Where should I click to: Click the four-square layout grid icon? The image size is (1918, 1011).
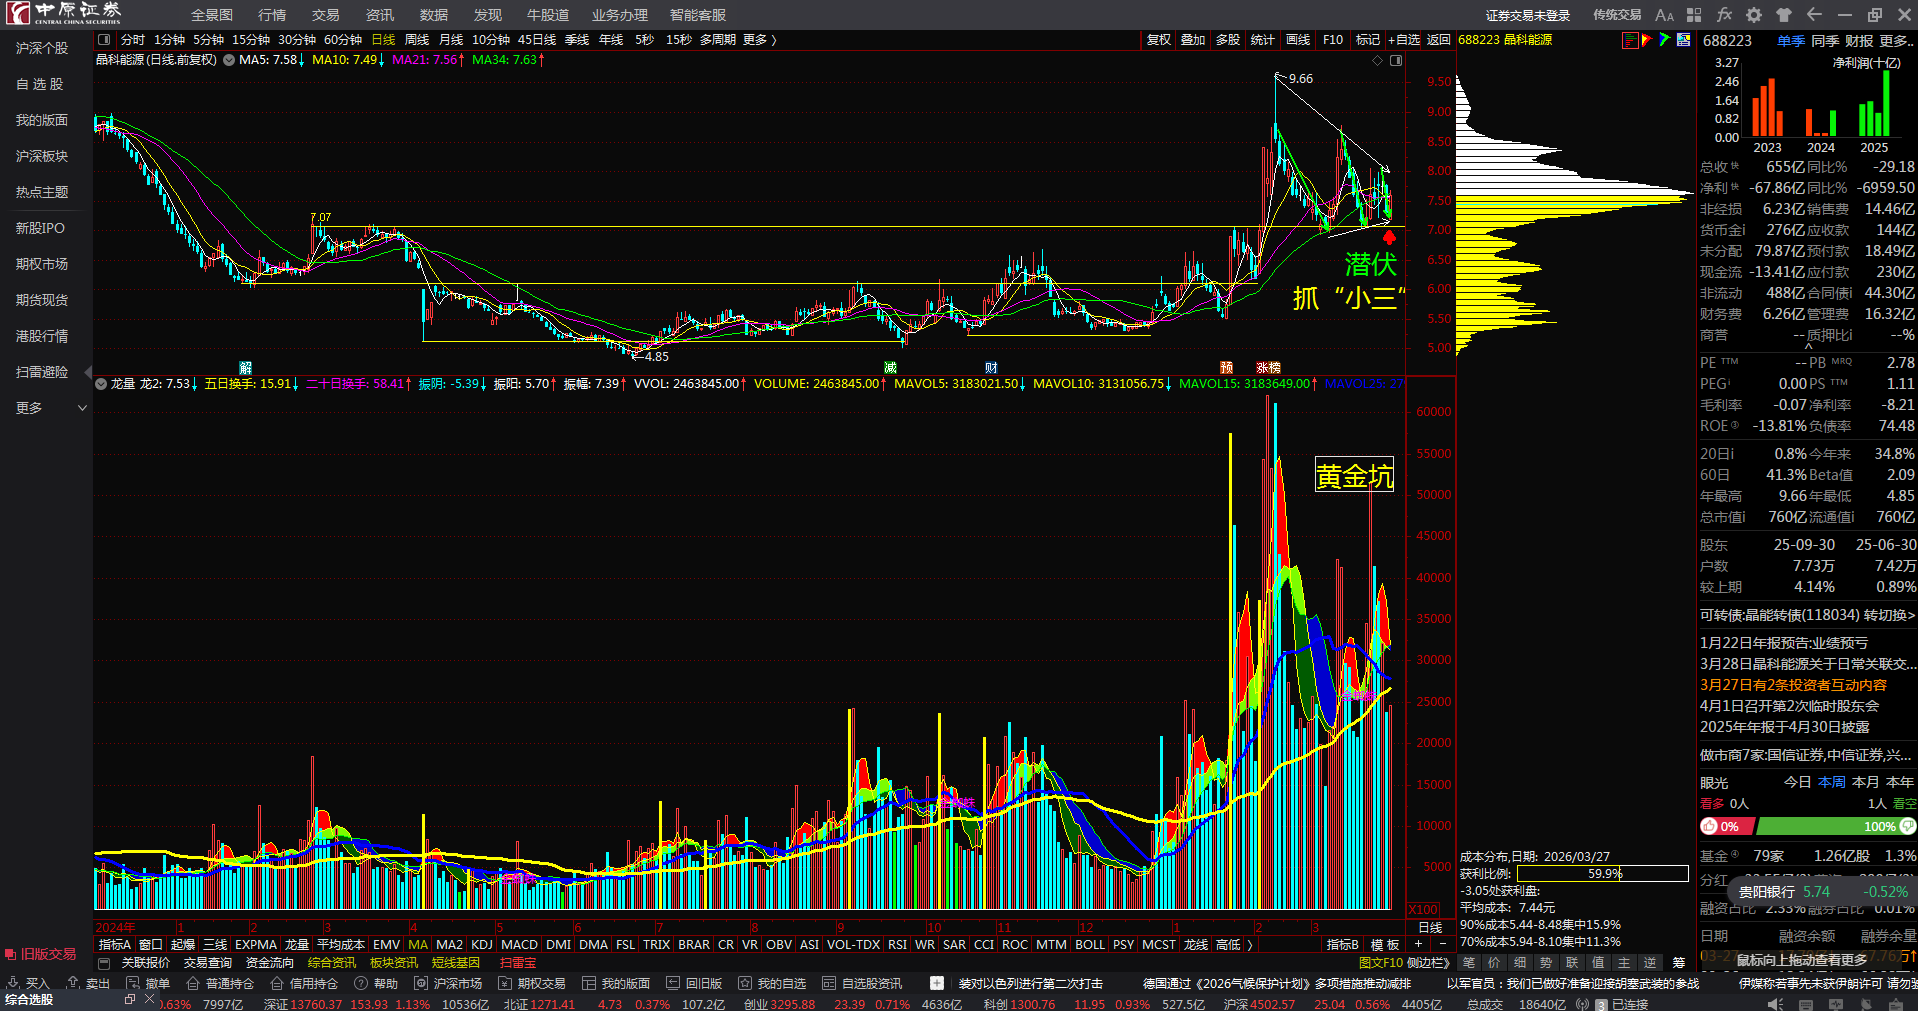point(1694,15)
